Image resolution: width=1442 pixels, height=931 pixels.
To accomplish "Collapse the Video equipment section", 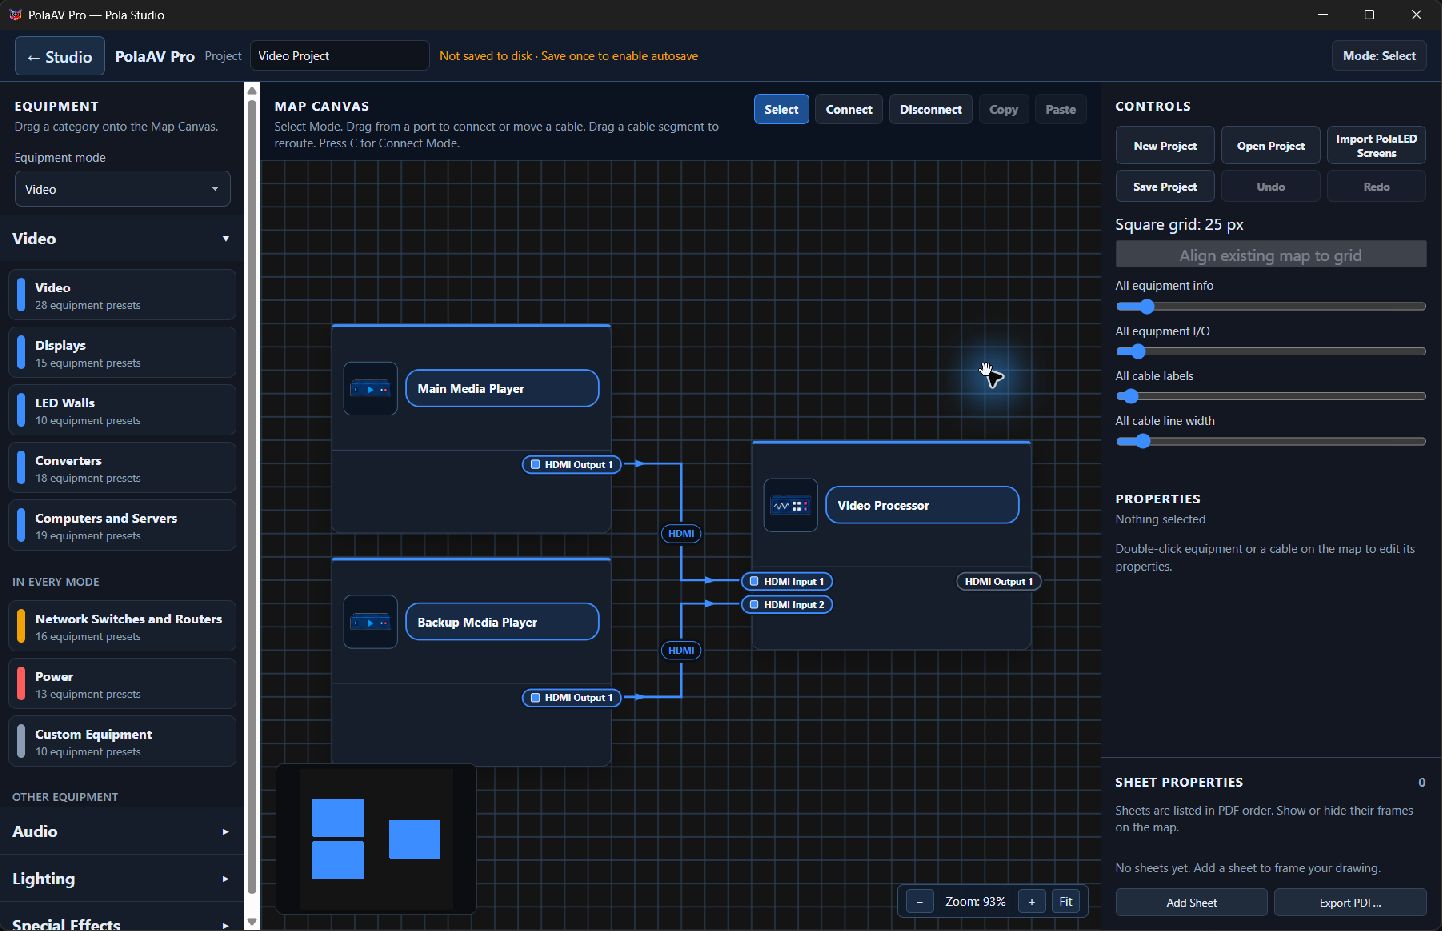I will [x=121, y=239].
